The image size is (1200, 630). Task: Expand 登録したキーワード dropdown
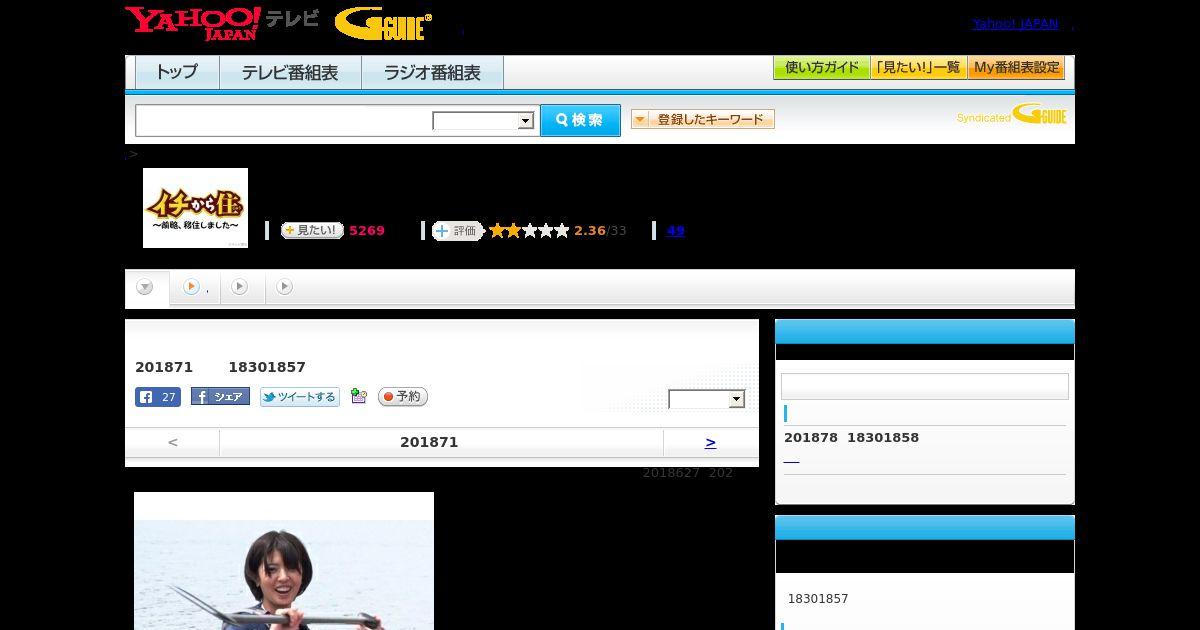pyautogui.click(x=703, y=119)
